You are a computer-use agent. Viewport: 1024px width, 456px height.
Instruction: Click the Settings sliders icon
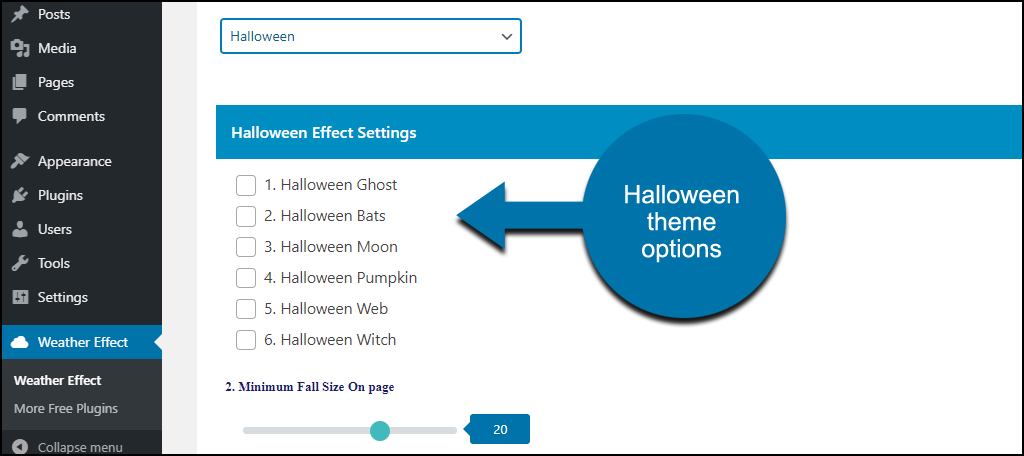pyautogui.click(x=21, y=297)
